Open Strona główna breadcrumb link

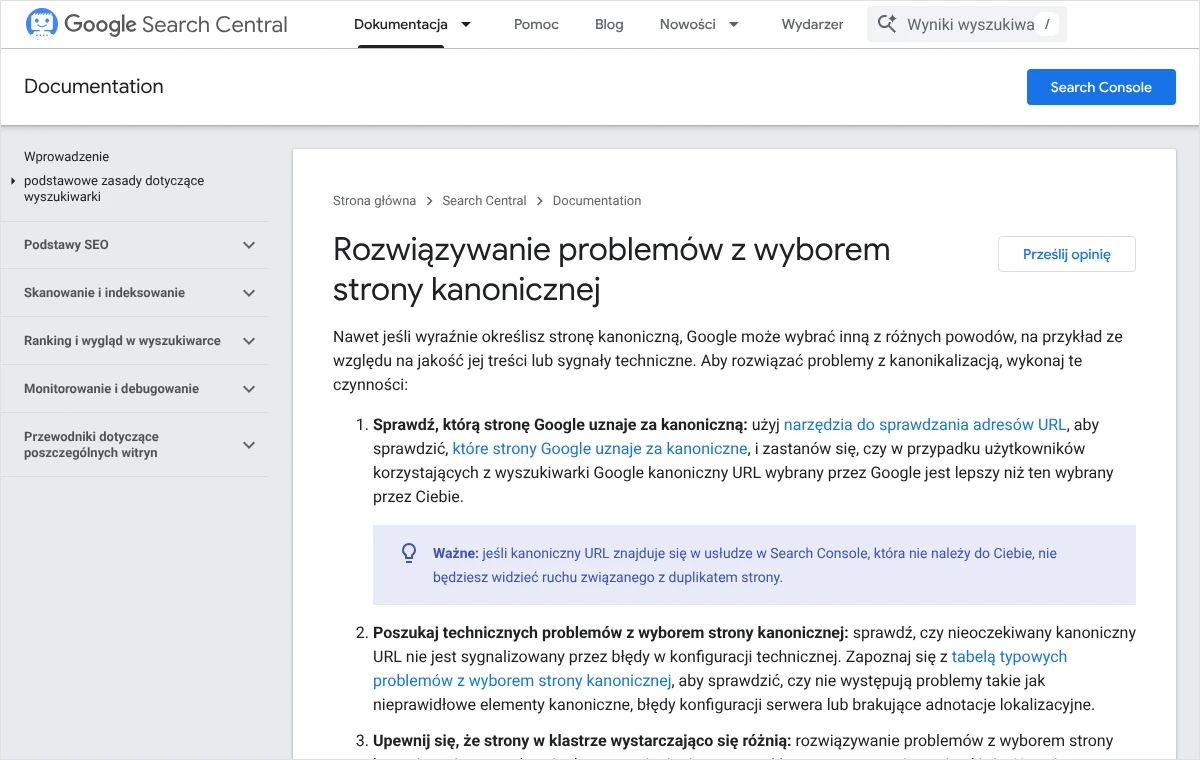tap(374, 200)
